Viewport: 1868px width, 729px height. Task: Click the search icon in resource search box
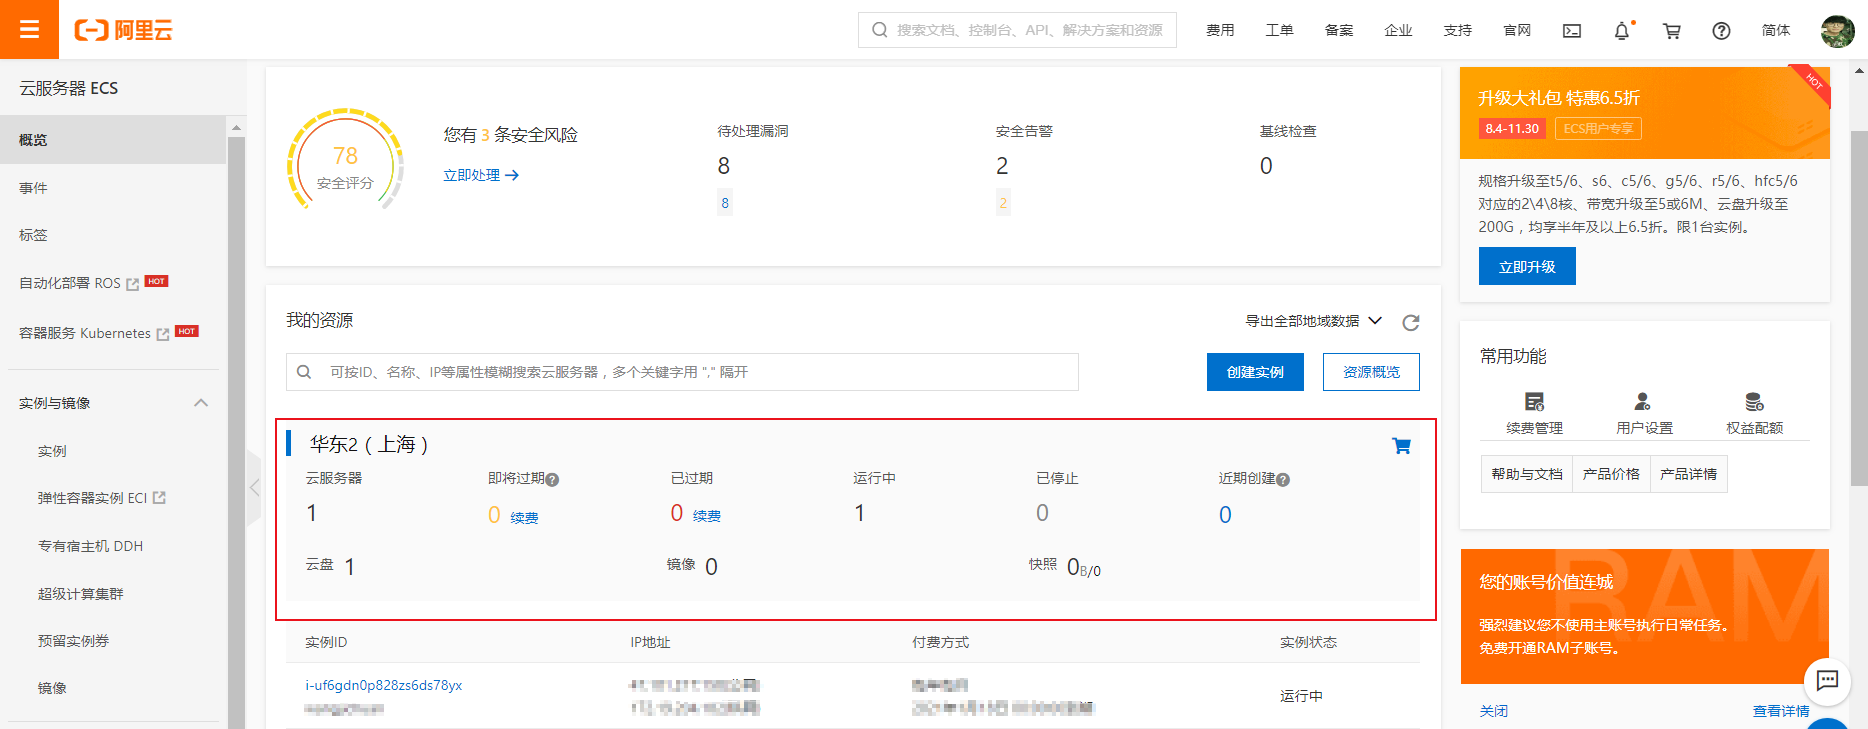click(304, 372)
